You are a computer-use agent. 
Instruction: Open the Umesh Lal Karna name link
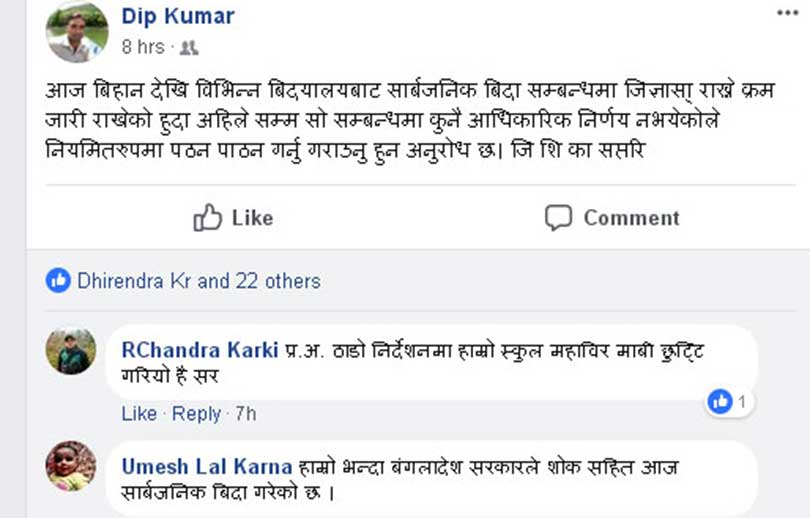tap(207, 466)
